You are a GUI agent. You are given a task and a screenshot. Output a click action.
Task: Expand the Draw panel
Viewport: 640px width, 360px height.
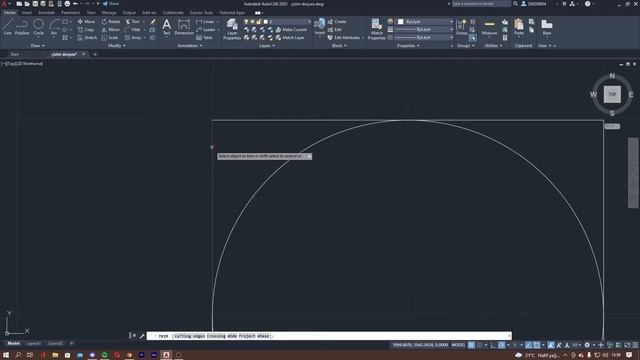(x=38, y=46)
